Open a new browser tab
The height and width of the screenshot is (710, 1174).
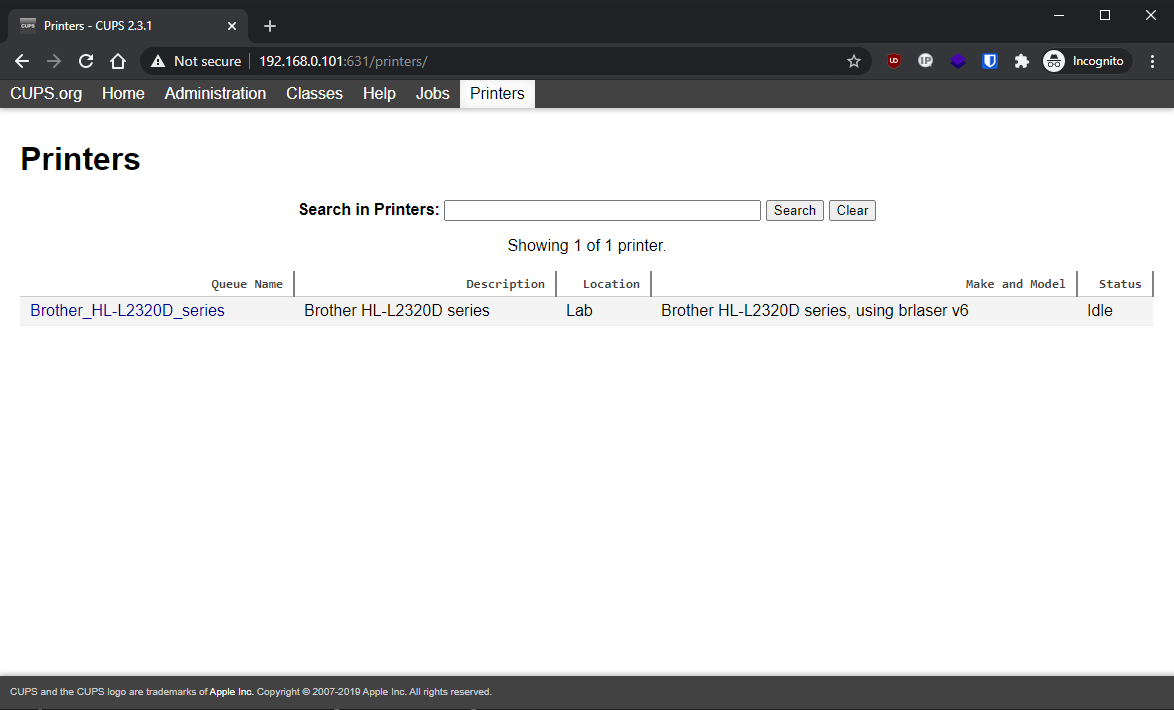(x=270, y=26)
